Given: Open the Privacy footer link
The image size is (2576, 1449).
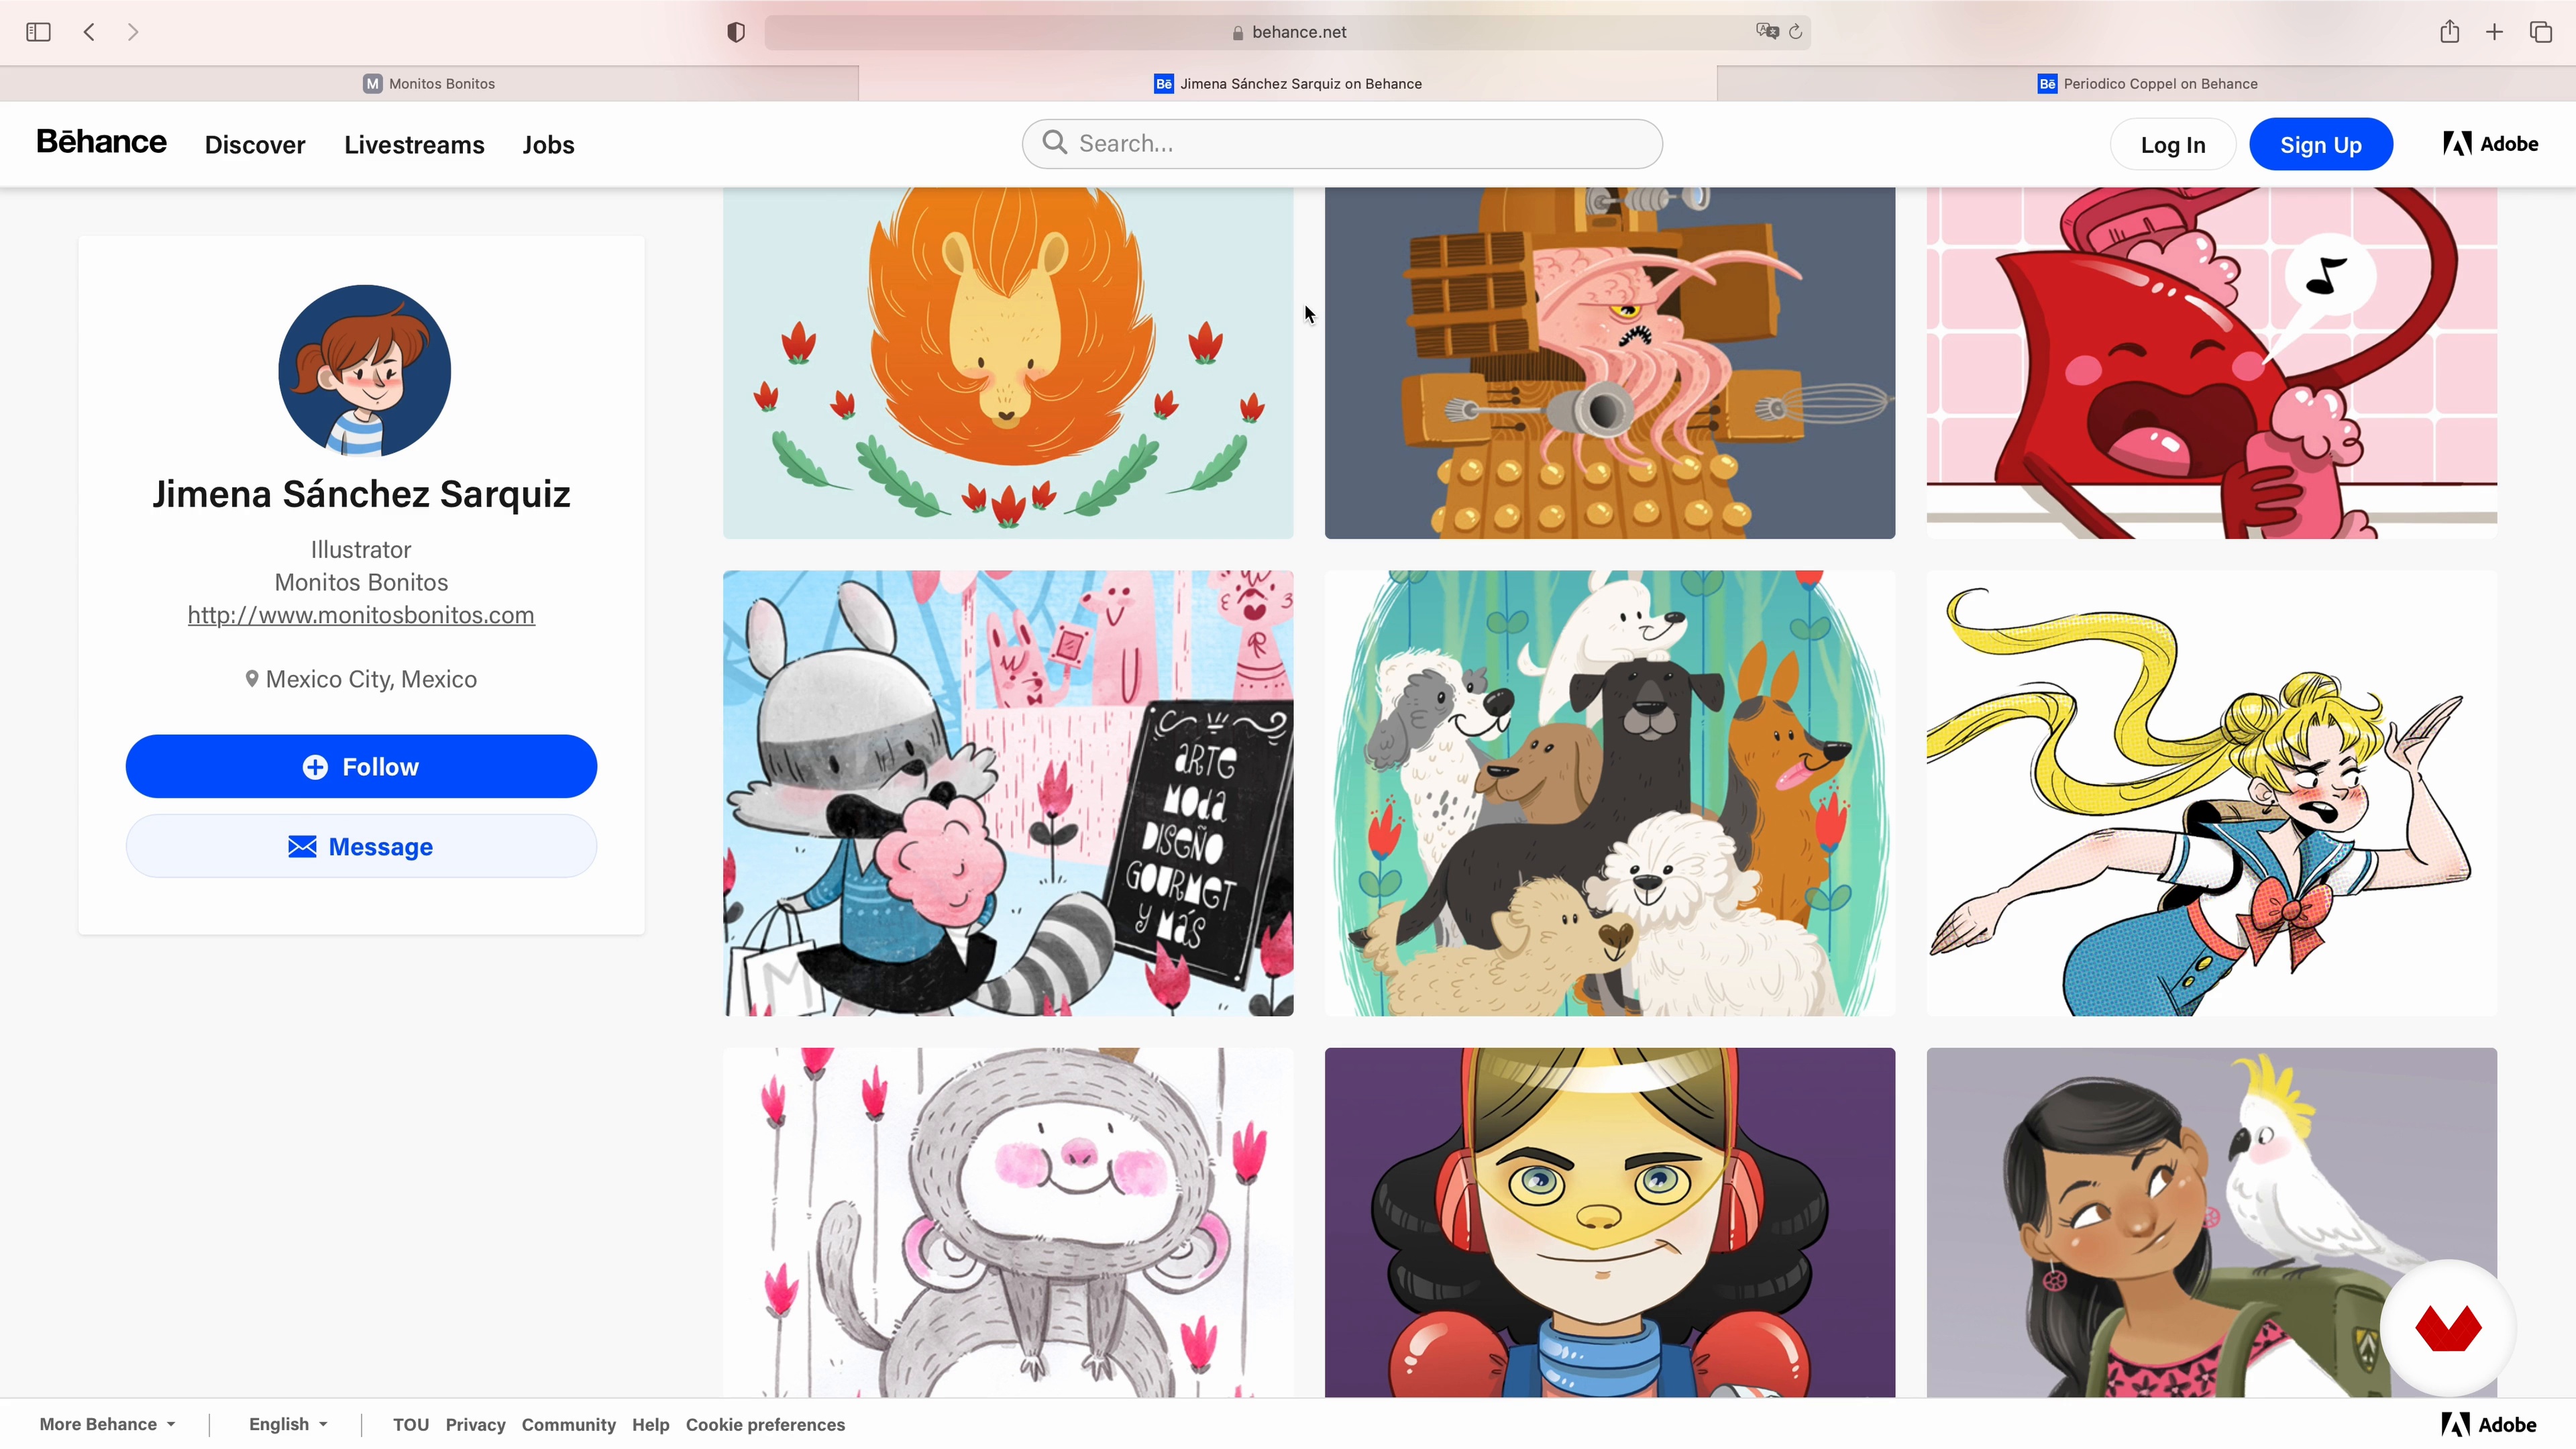Looking at the screenshot, I should pos(475,1425).
